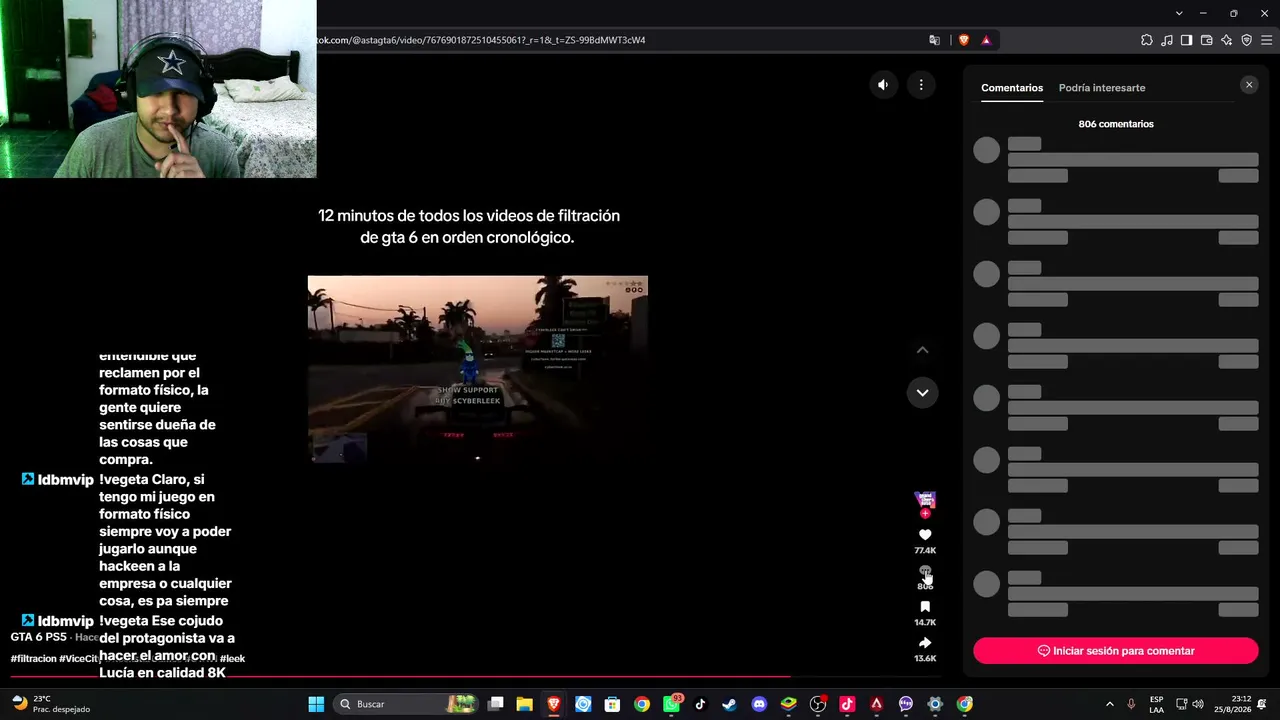This screenshot has width=1280, height=720.
Task: Switch to the Comentarios tab
Action: tap(1012, 88)
